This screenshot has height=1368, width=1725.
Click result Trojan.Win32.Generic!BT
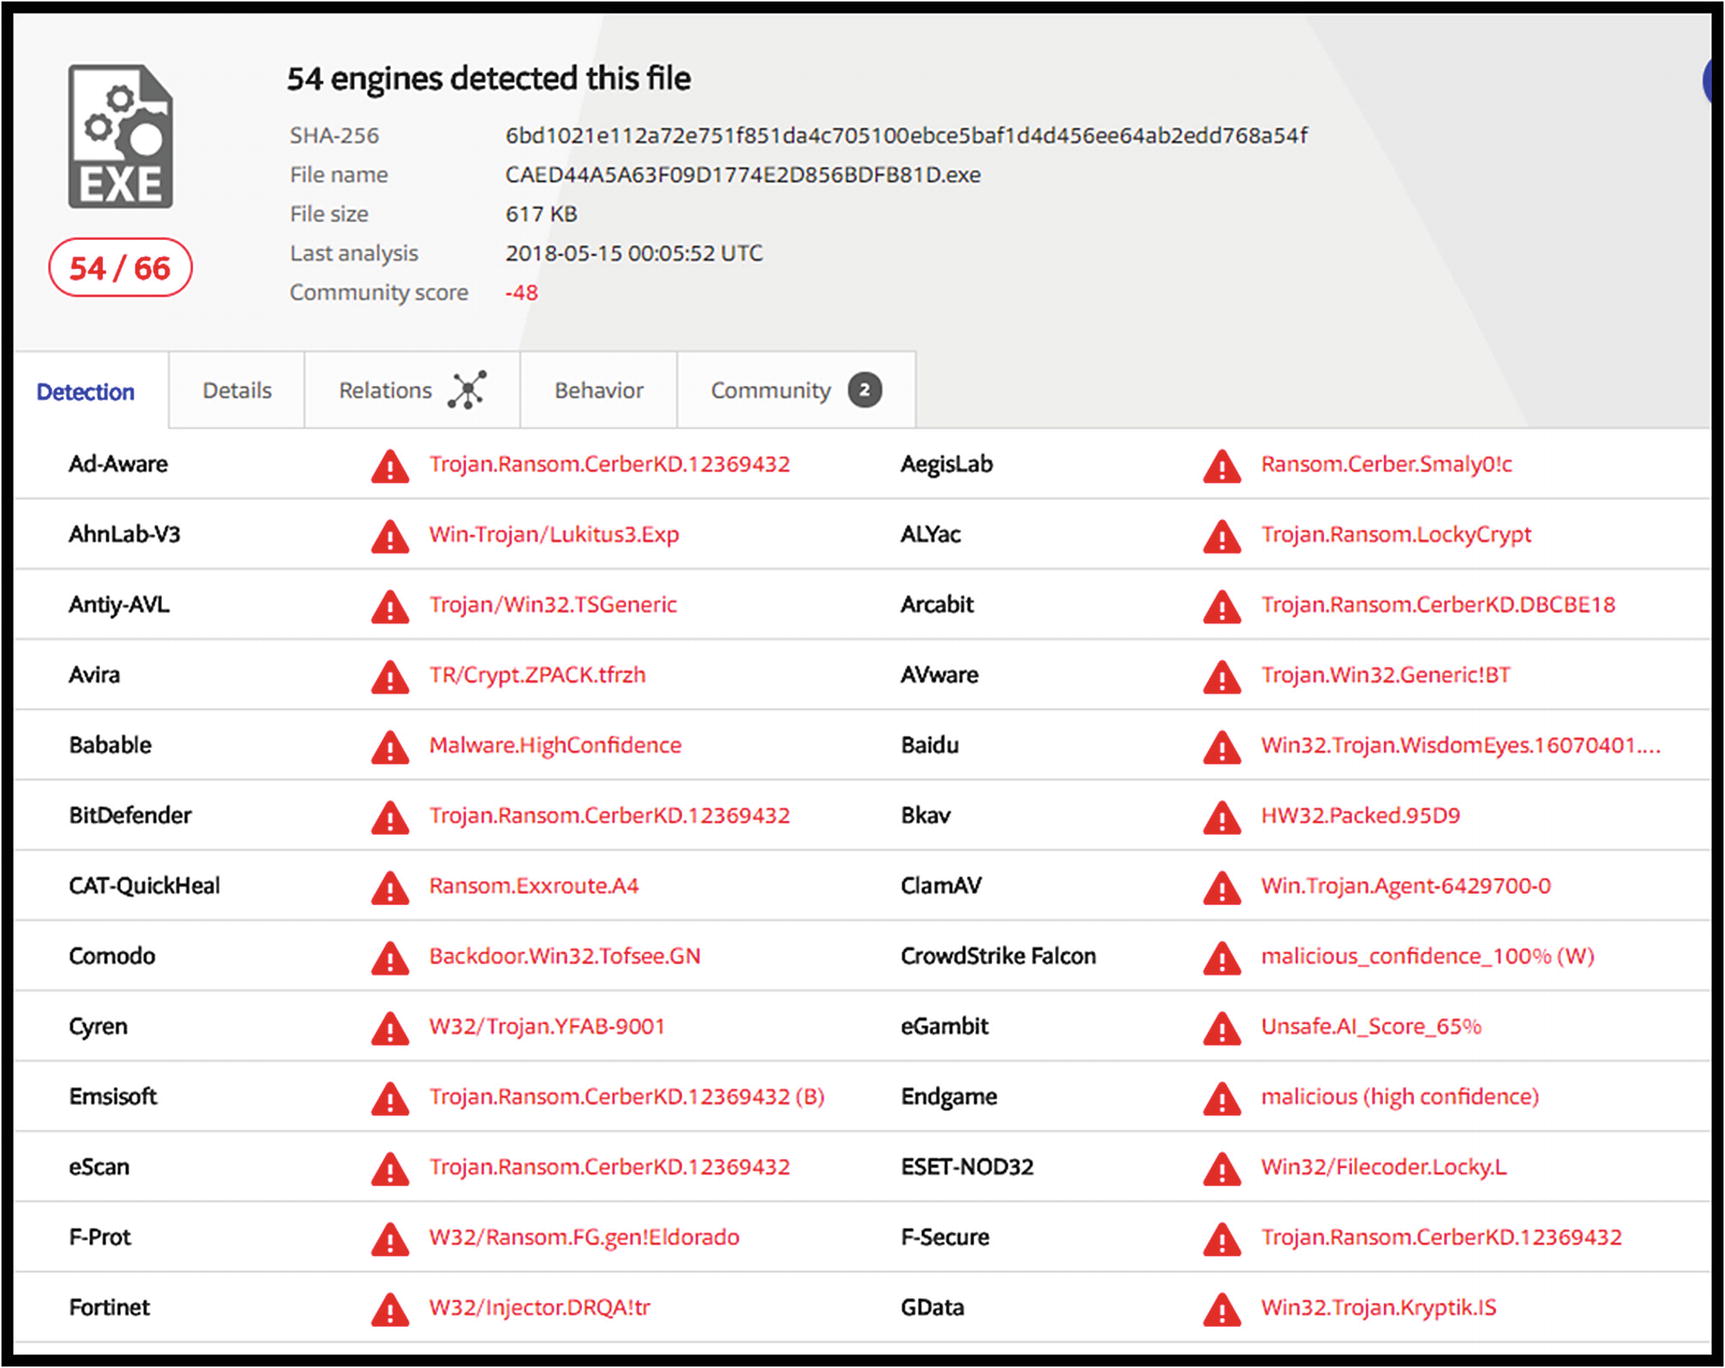point(1385,675)
